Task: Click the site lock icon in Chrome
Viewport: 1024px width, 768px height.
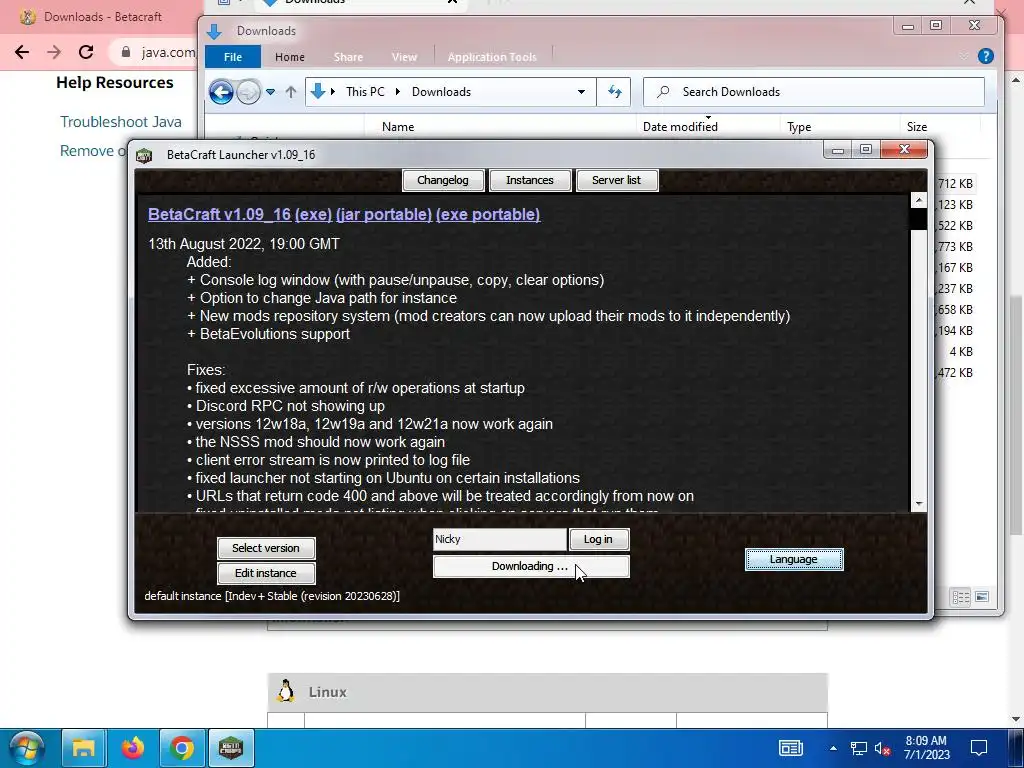Action: click(x=126, y=52)
